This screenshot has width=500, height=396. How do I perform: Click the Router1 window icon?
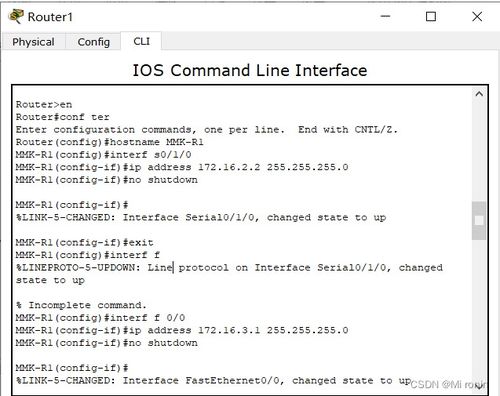(x=16, y=16)
